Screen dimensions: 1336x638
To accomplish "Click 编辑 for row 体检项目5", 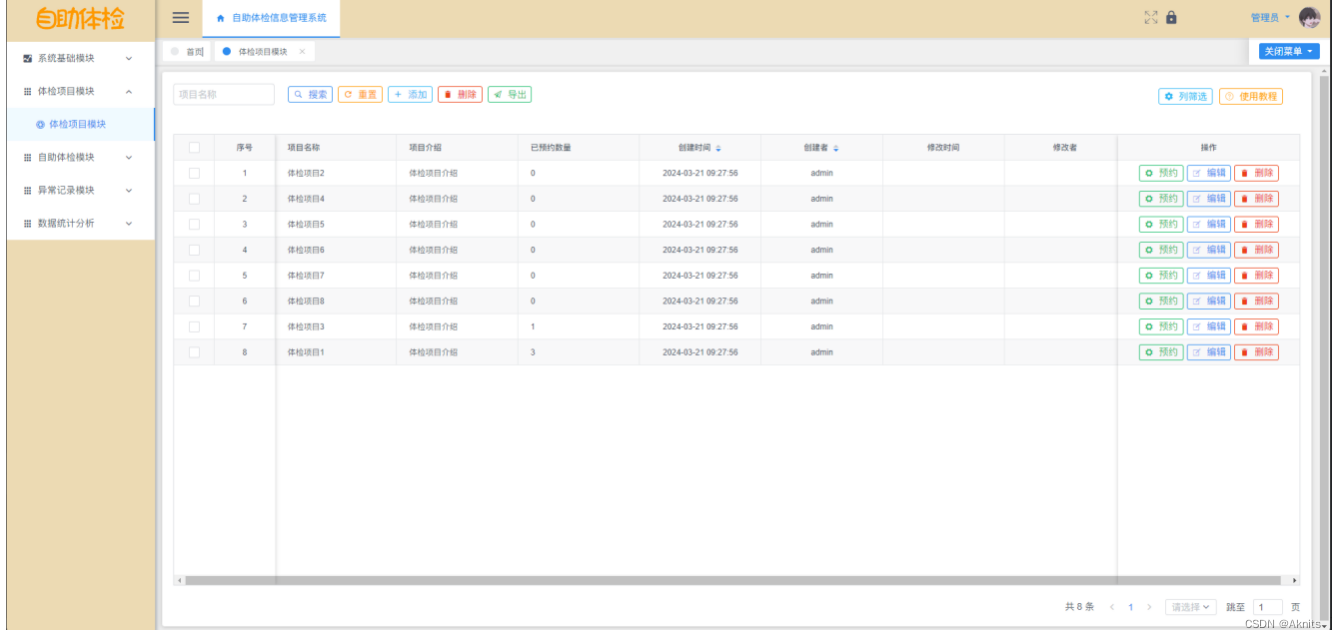I will point(1209,224).
